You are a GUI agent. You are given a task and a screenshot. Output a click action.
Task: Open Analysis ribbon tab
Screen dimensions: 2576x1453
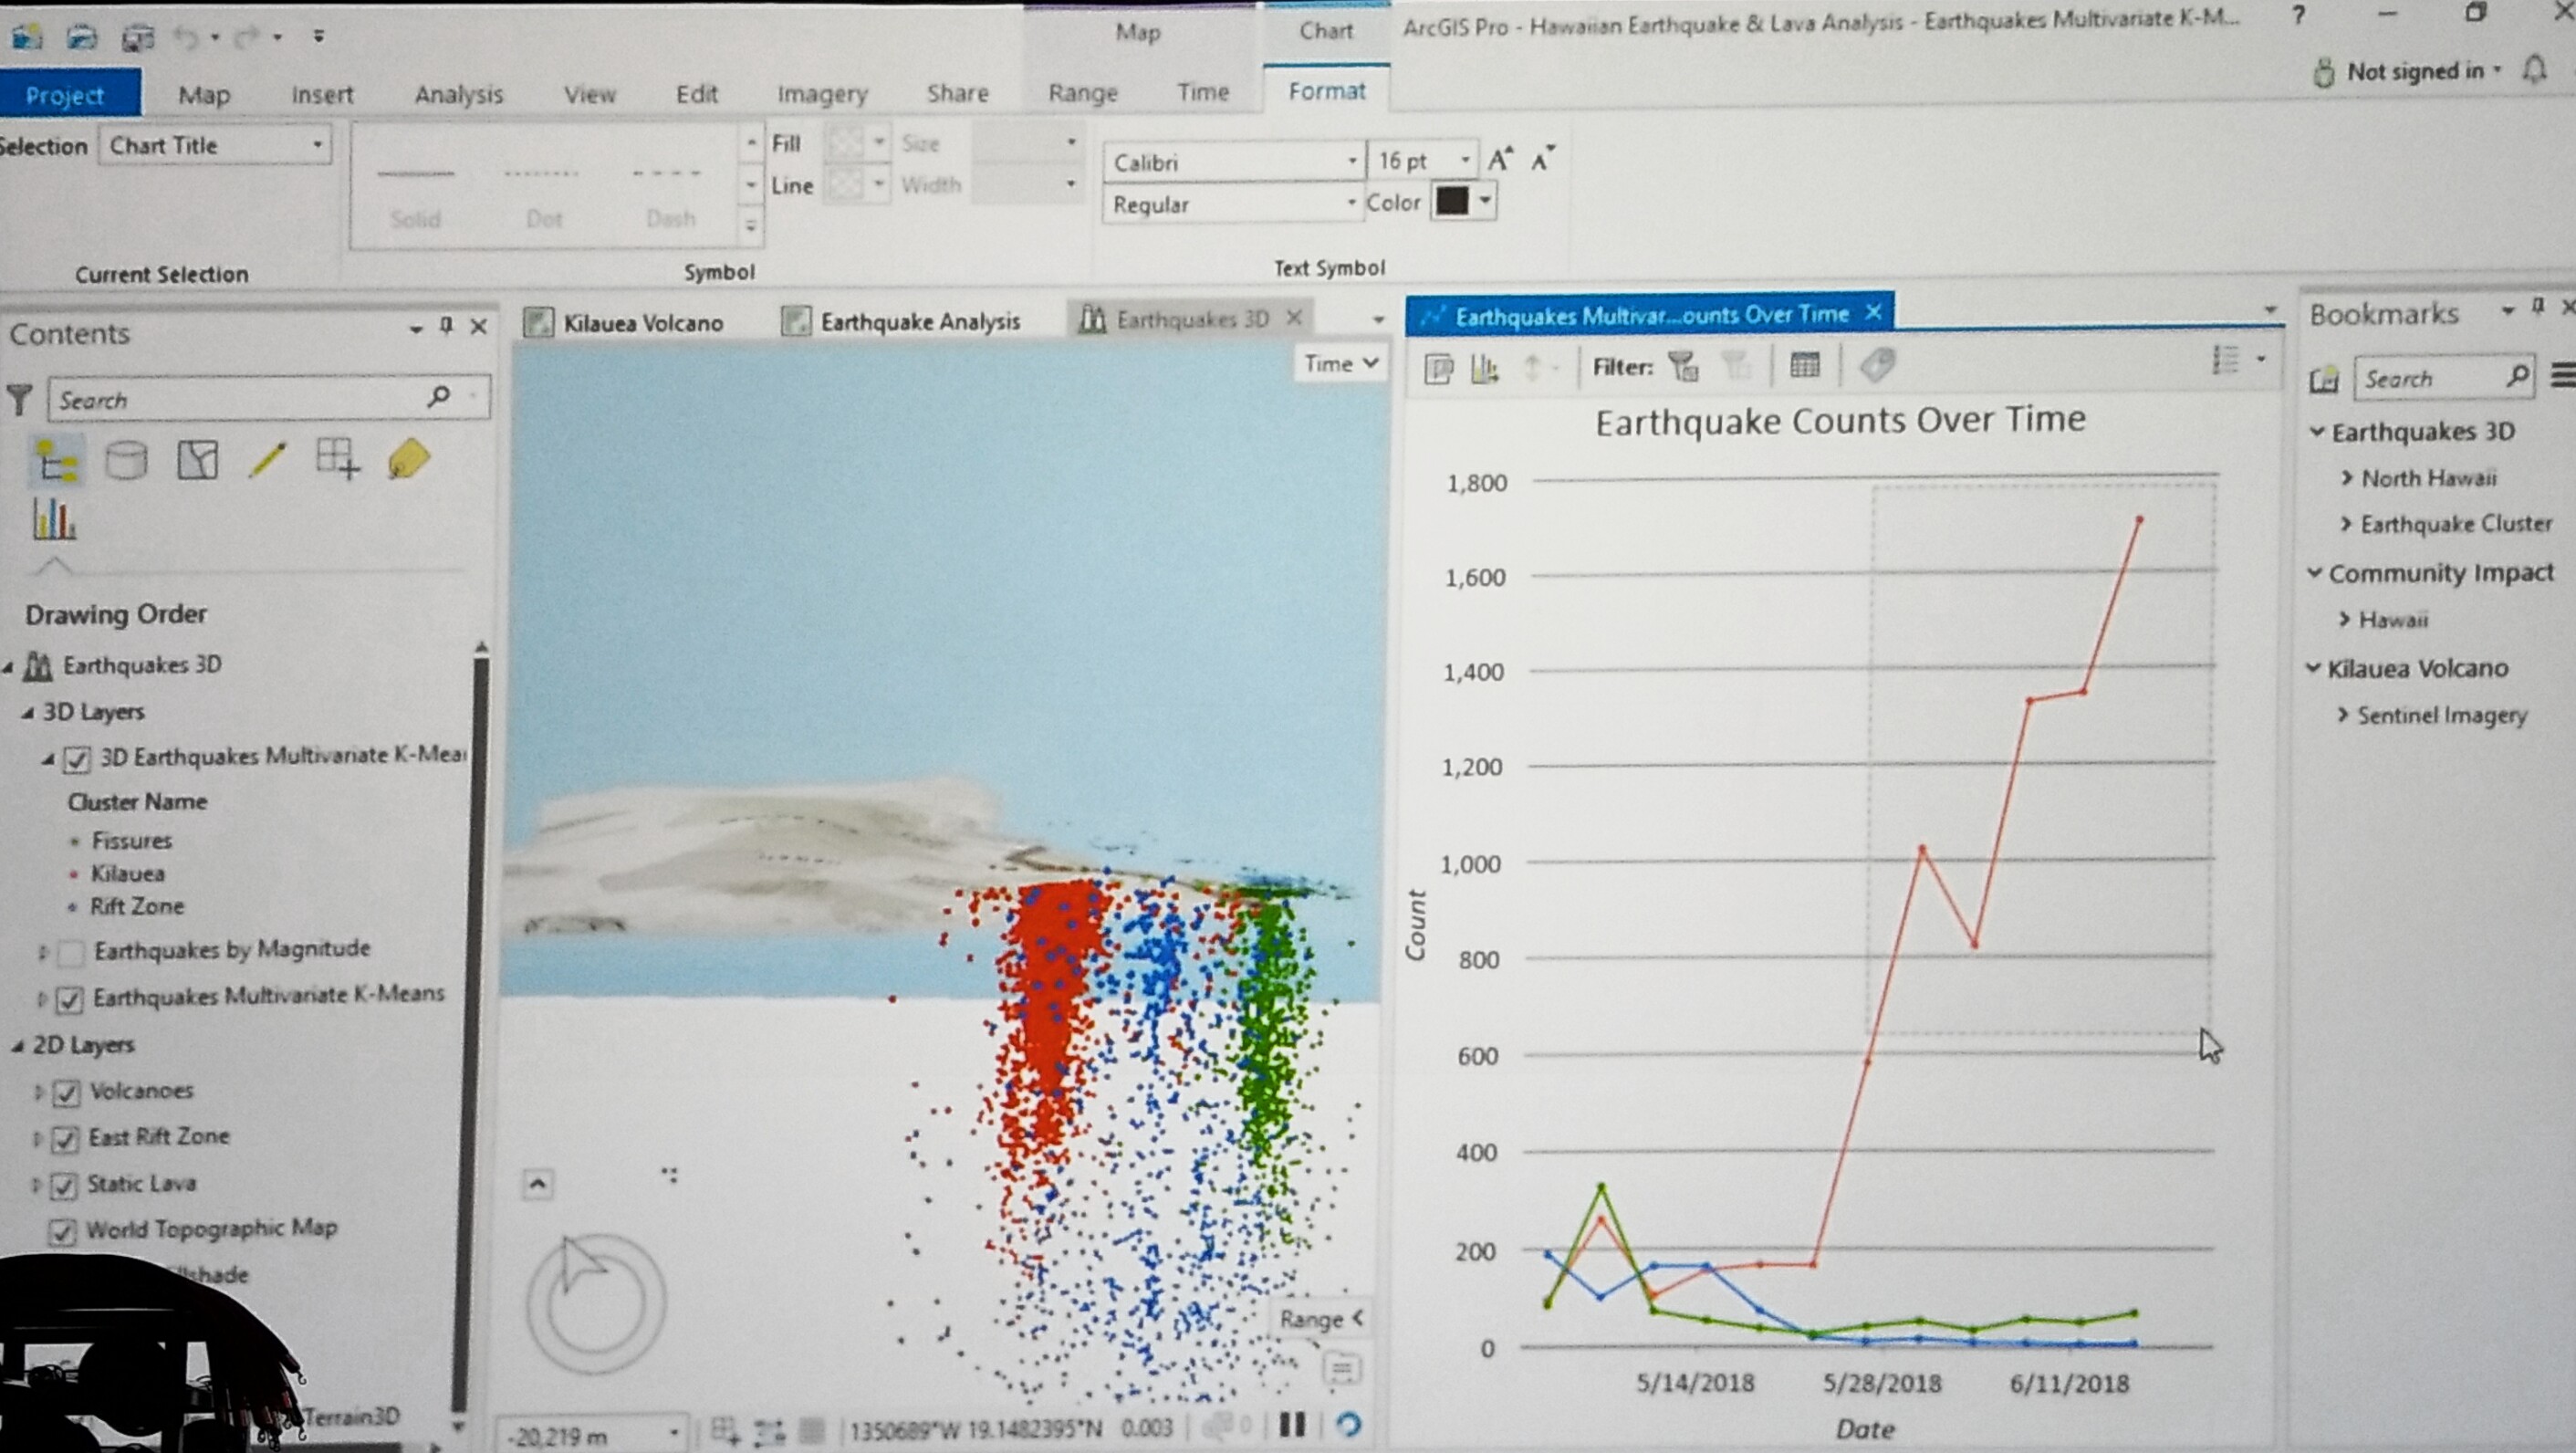pyautogui.click(x=459, y=94)
